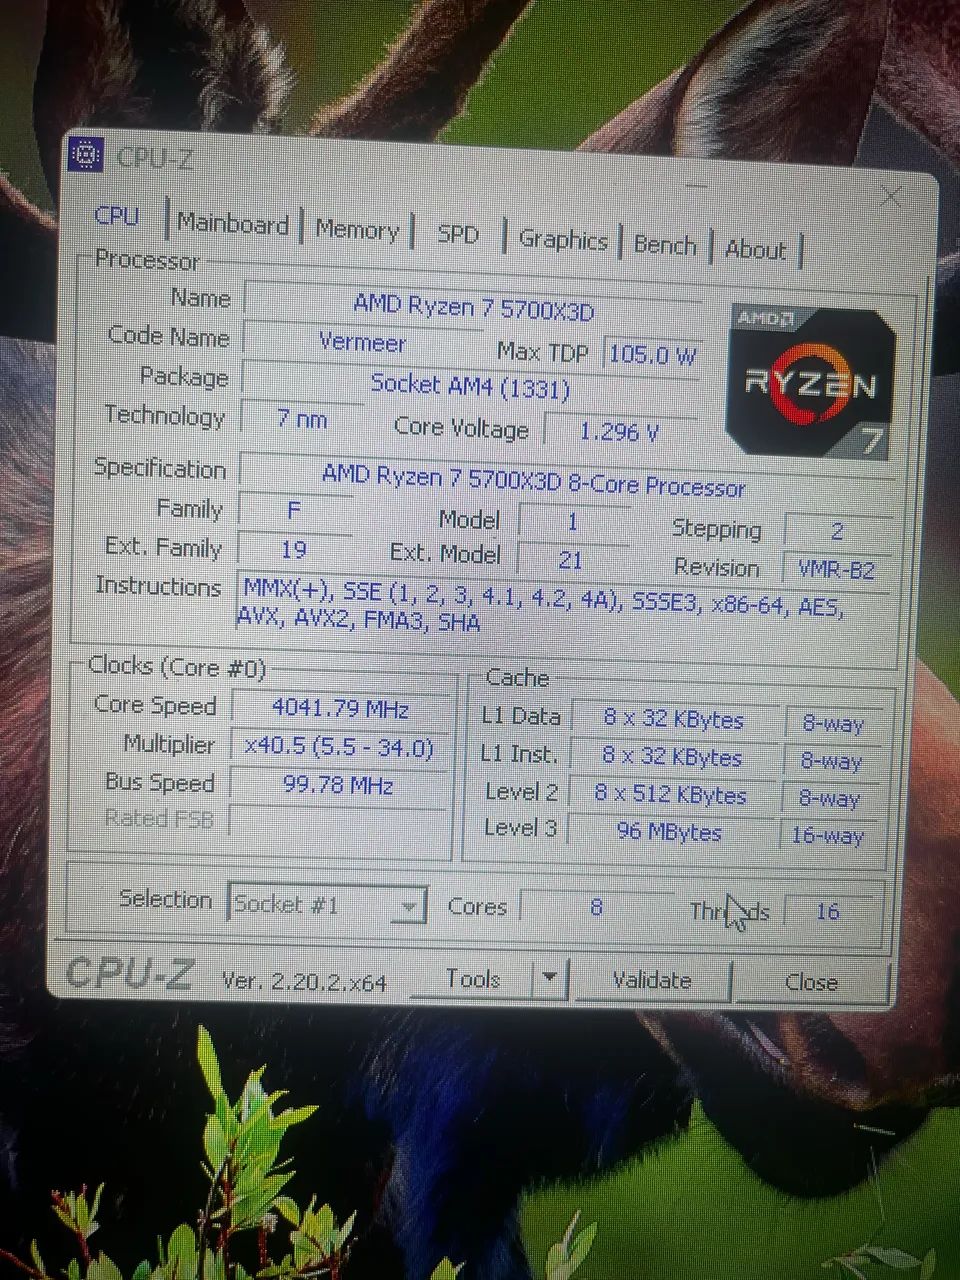
Task: Select the CPU tab
Action: (117, 216)
